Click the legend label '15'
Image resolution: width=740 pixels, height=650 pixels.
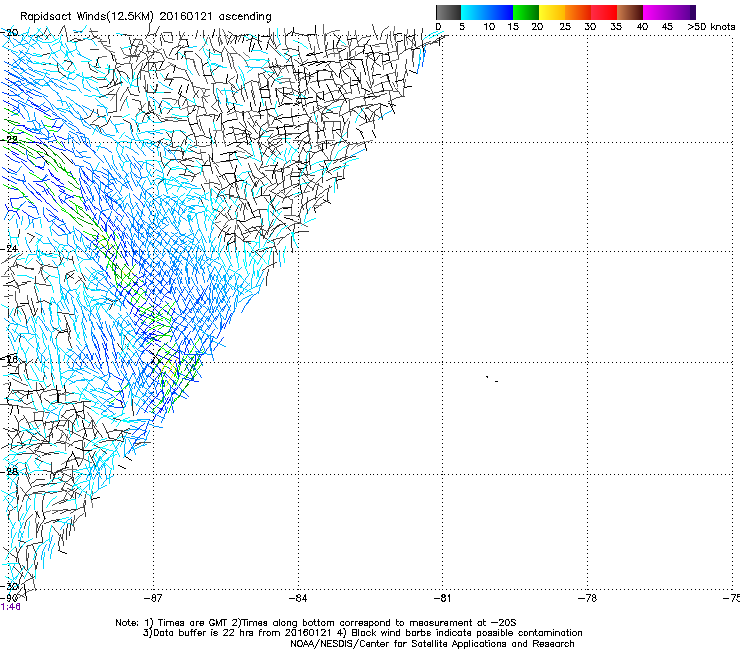[513, 27]
